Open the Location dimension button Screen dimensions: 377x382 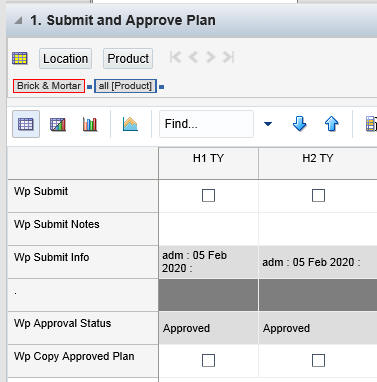coord(65,59)
